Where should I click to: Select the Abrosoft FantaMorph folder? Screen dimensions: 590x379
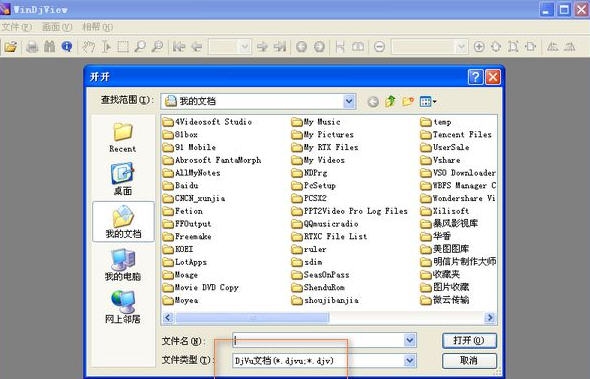pos(212,160)
